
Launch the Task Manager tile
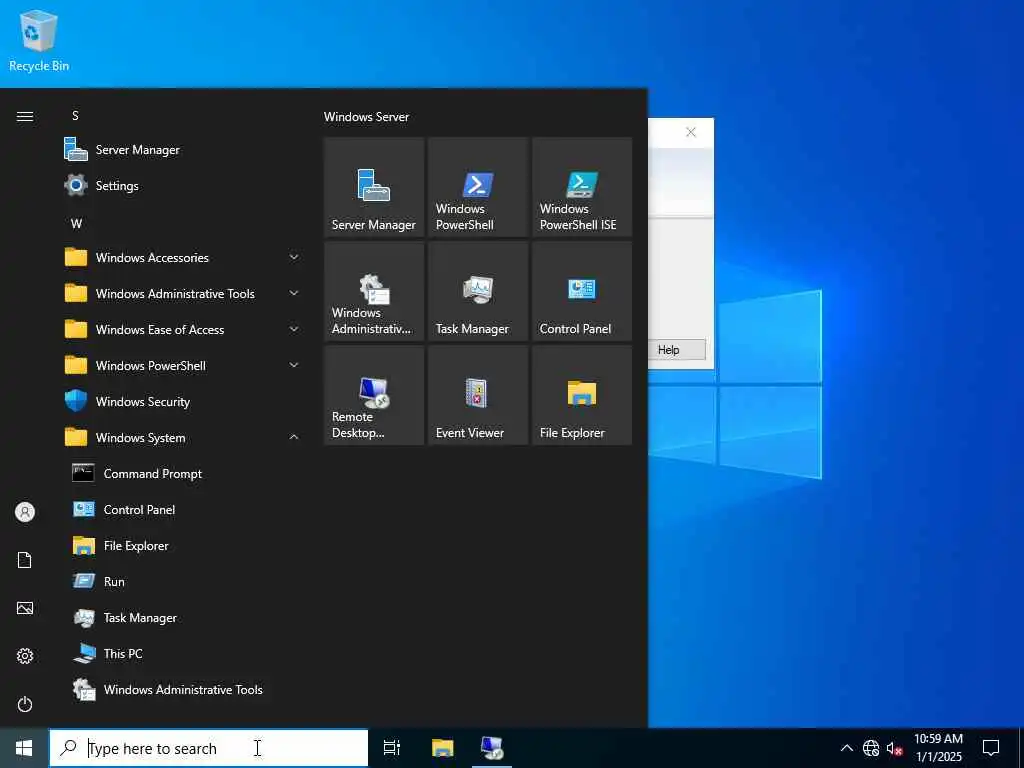477,291
